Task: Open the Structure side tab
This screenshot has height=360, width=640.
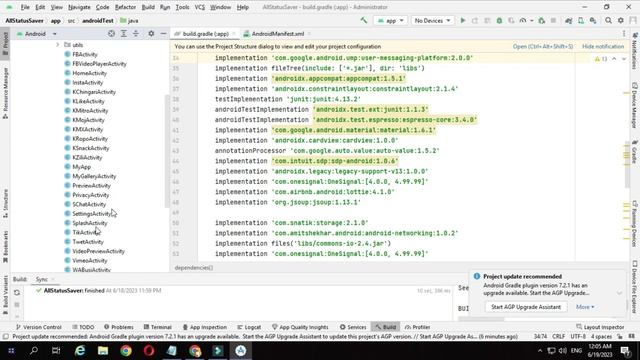Action: (5, 203)
